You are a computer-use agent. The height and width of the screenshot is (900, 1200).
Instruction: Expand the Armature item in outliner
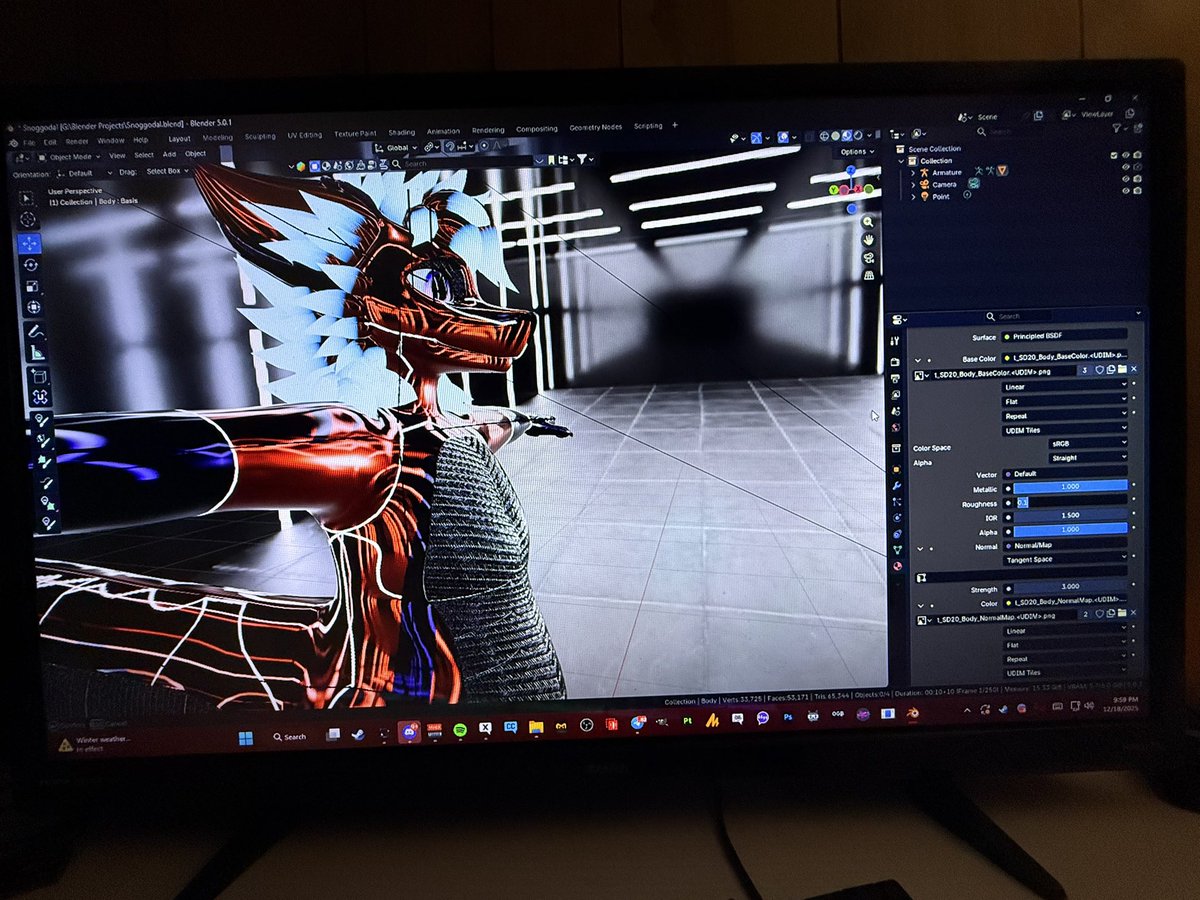pos(913,173)
